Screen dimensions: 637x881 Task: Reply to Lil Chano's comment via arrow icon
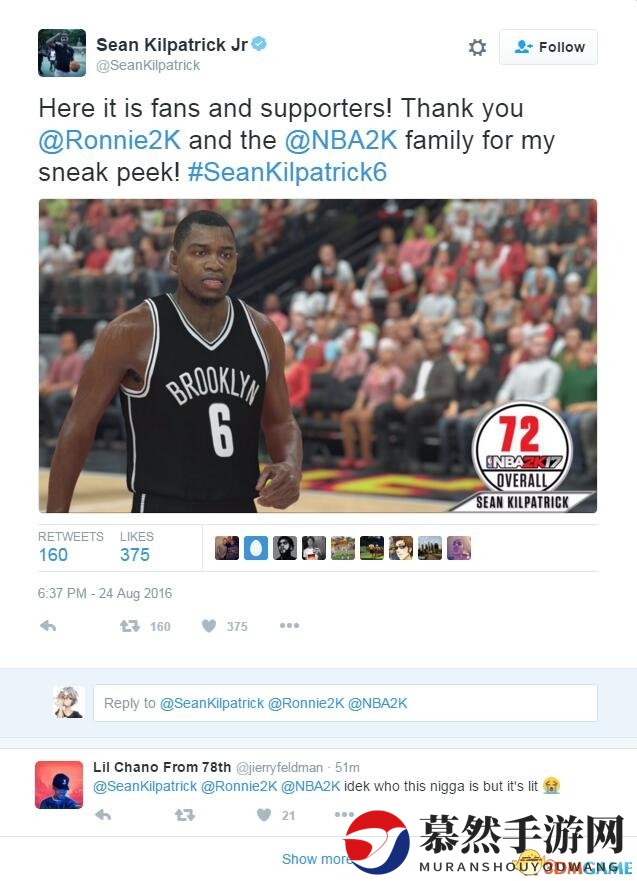103,815
